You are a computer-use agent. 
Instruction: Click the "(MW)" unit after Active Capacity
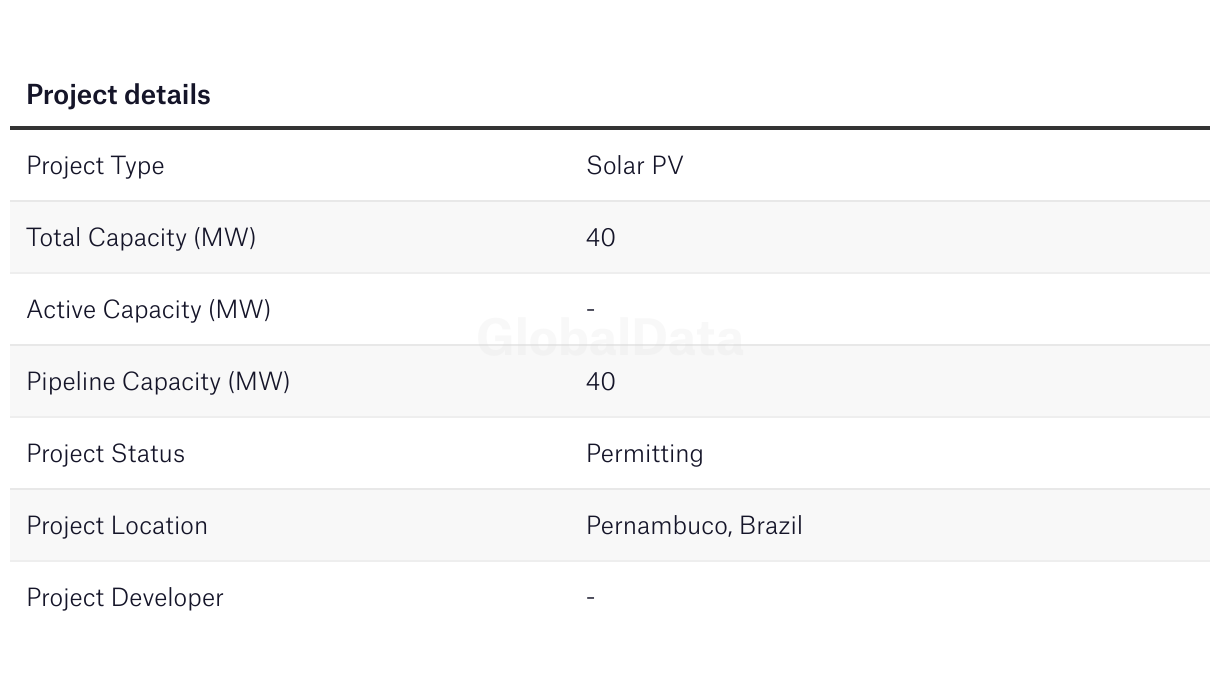(239, 310)
